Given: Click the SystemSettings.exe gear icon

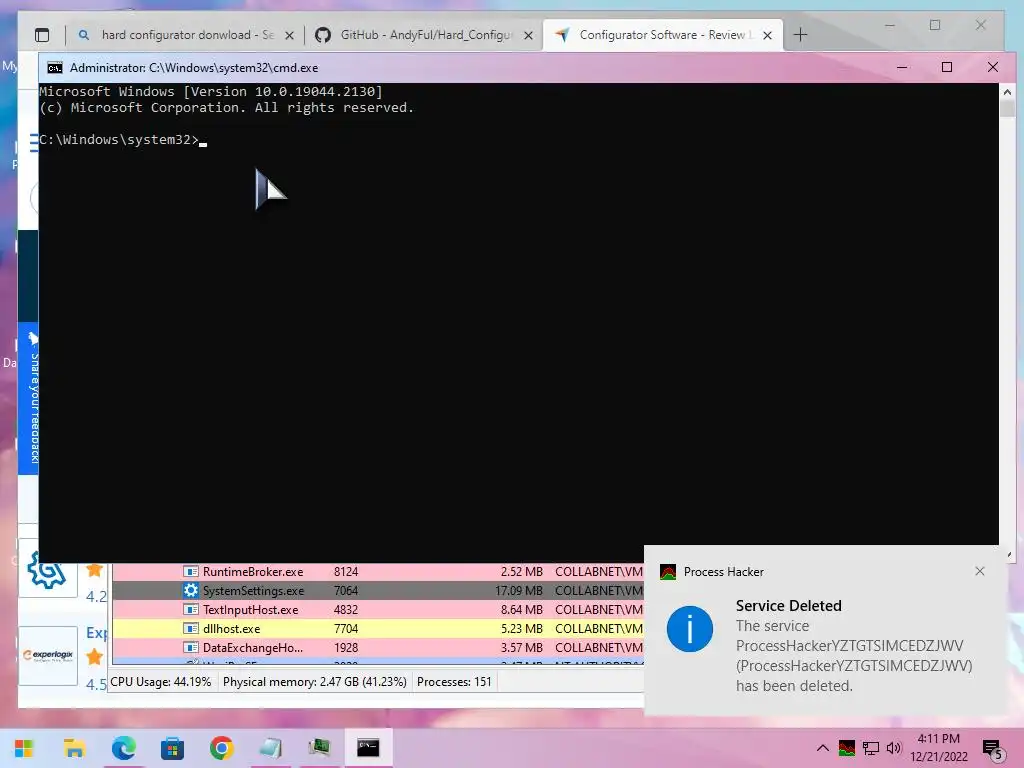Looking at the screenshot, I should pyautogui.click(x=191, y=590).
